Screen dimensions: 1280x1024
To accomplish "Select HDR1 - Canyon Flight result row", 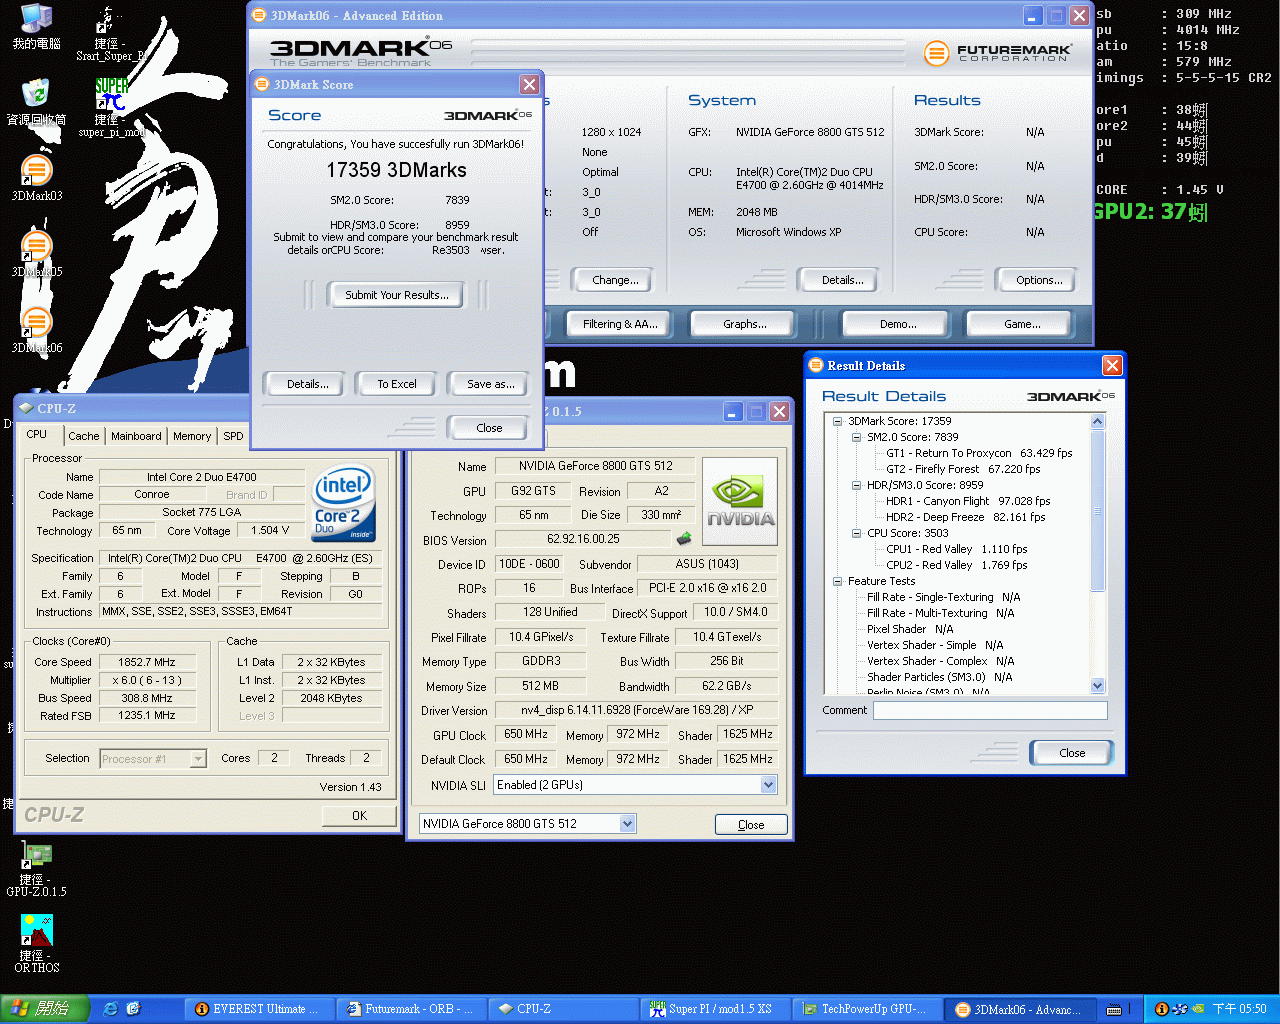I will (x=968, y=501).
